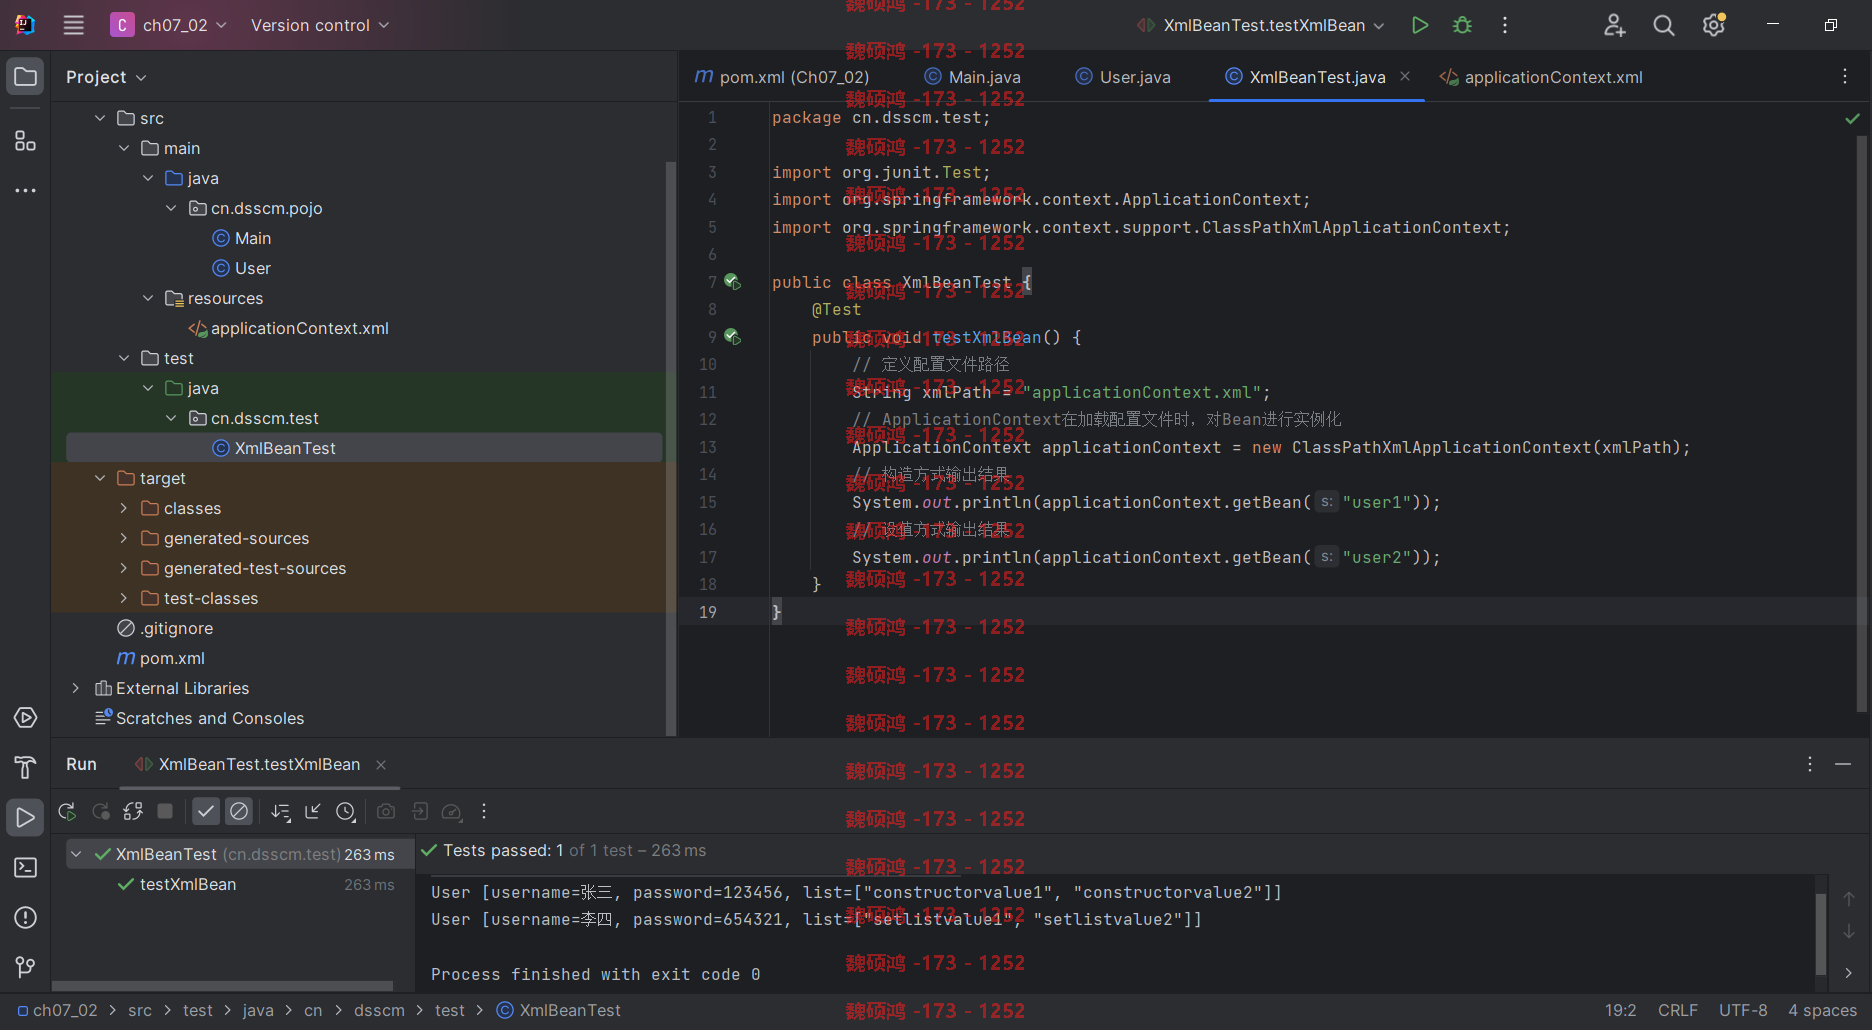Rerun the test in Run panel
This screenshot has height=1030, width=1872.
[67, 812]
